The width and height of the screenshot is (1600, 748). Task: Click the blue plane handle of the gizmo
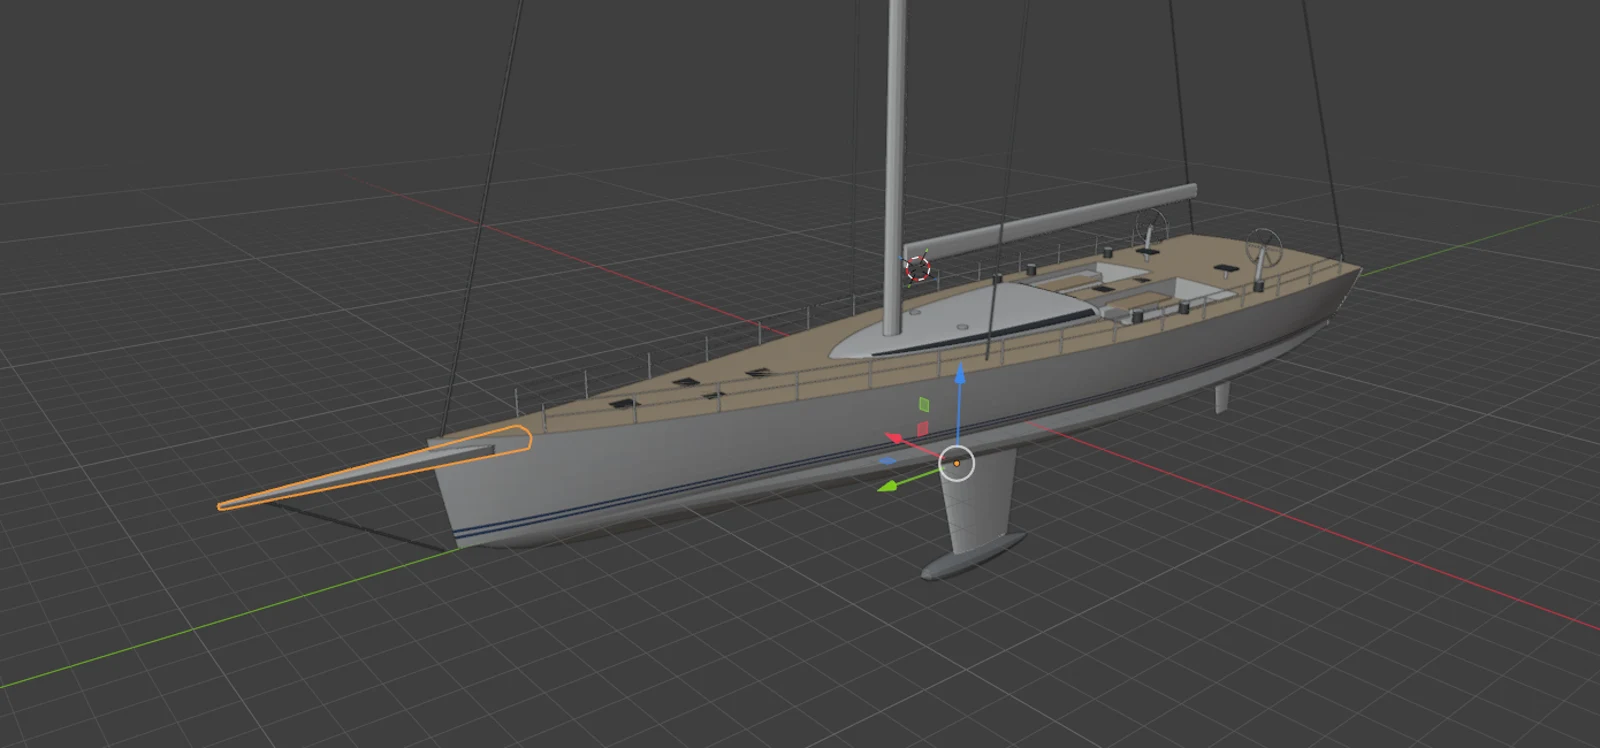pos(887,461)
